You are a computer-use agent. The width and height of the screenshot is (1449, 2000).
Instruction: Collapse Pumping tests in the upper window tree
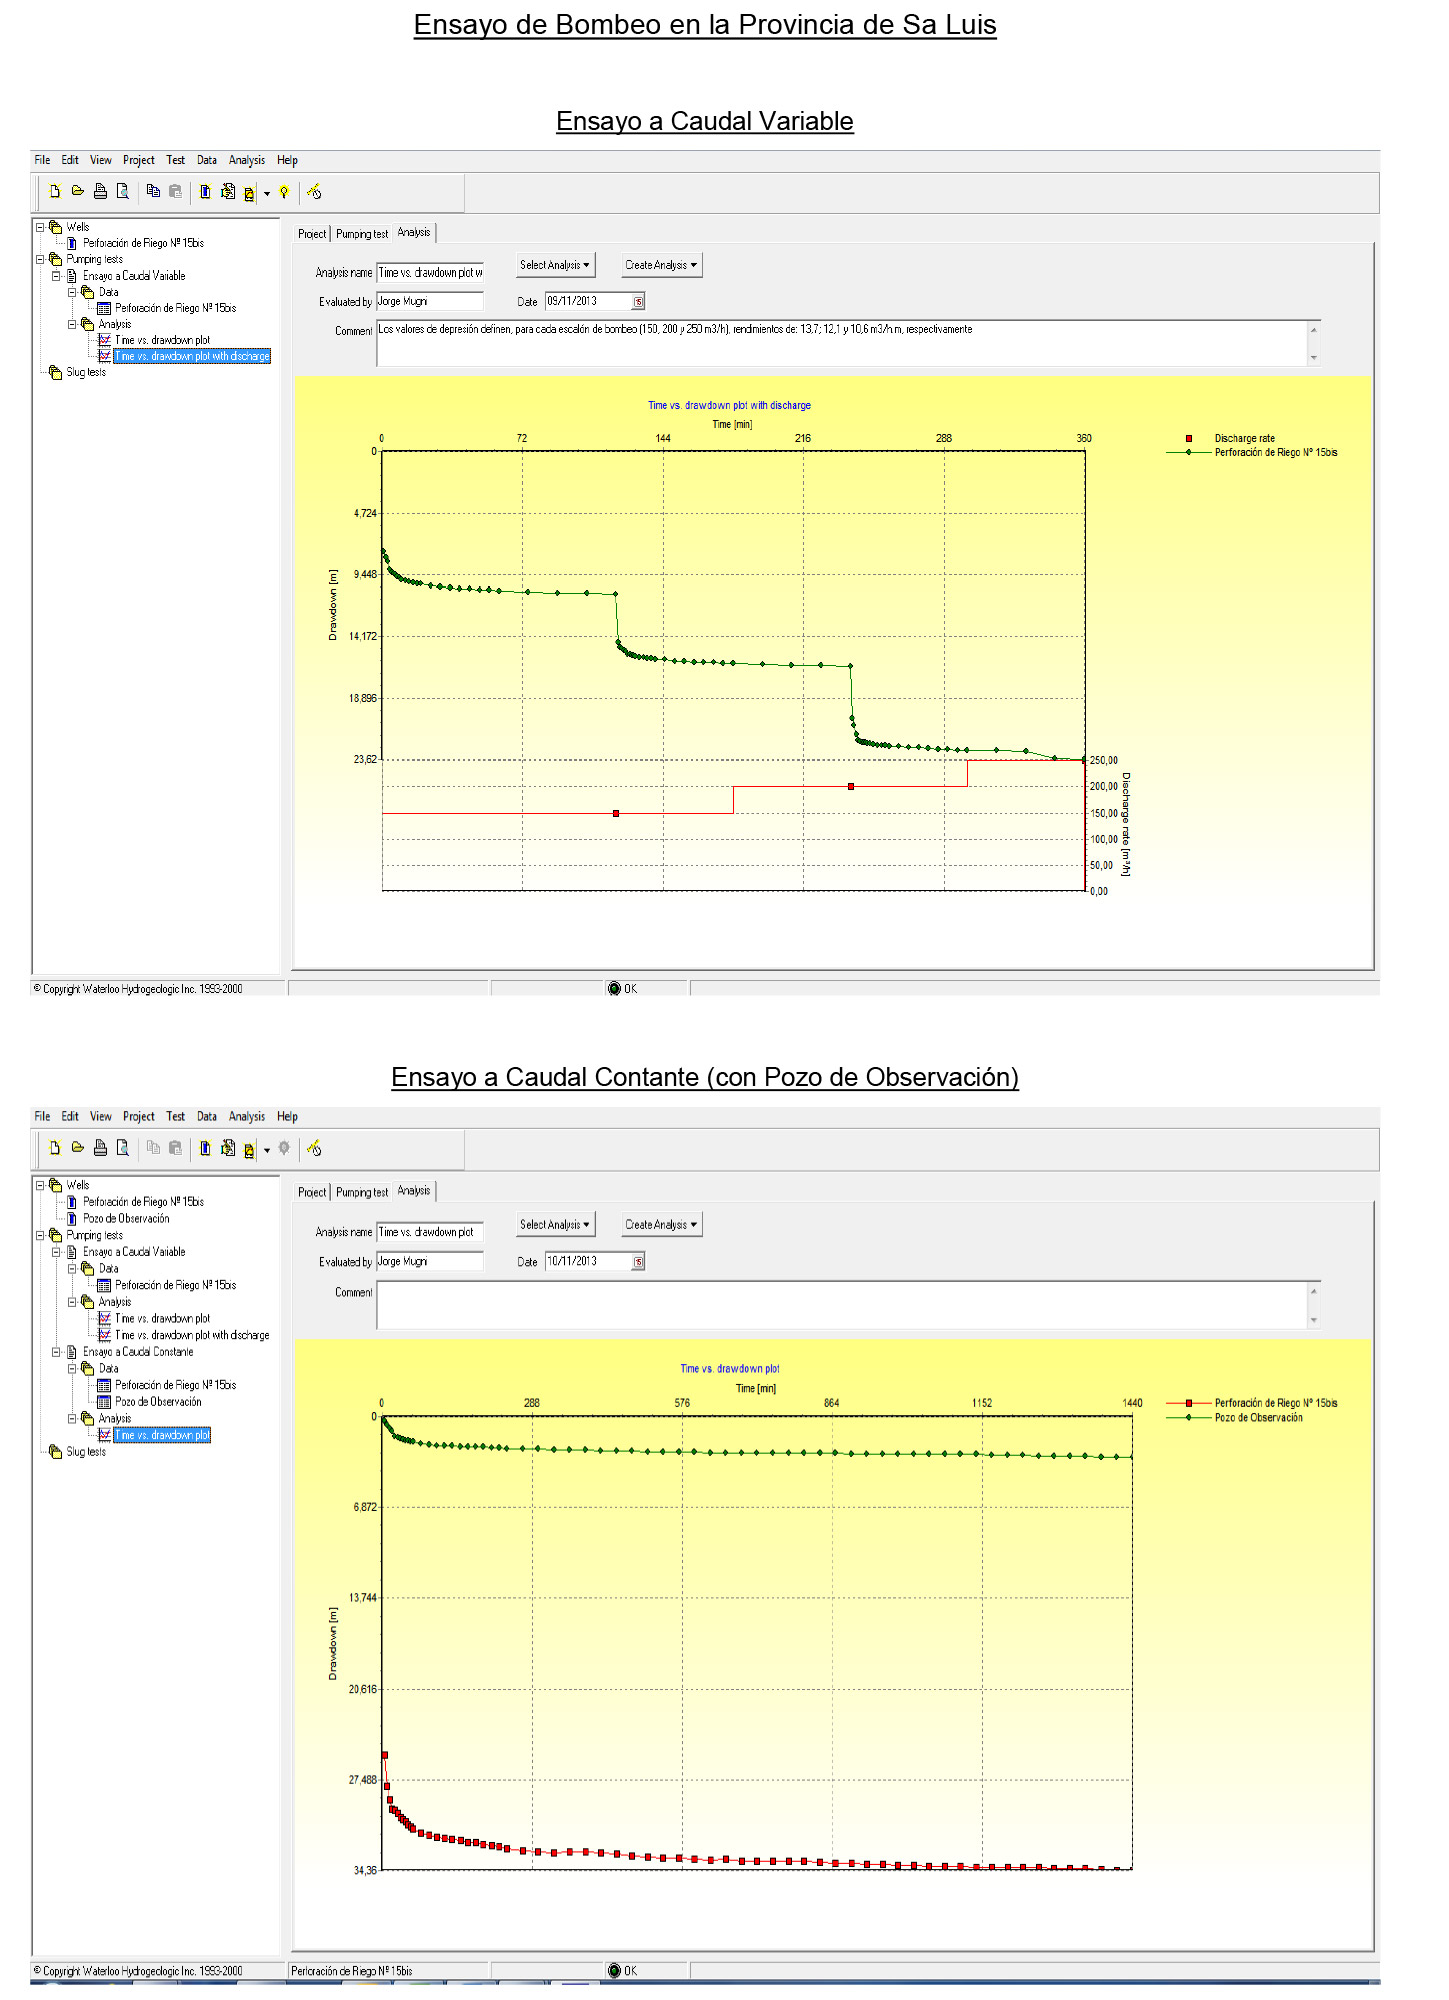point(40,259)
